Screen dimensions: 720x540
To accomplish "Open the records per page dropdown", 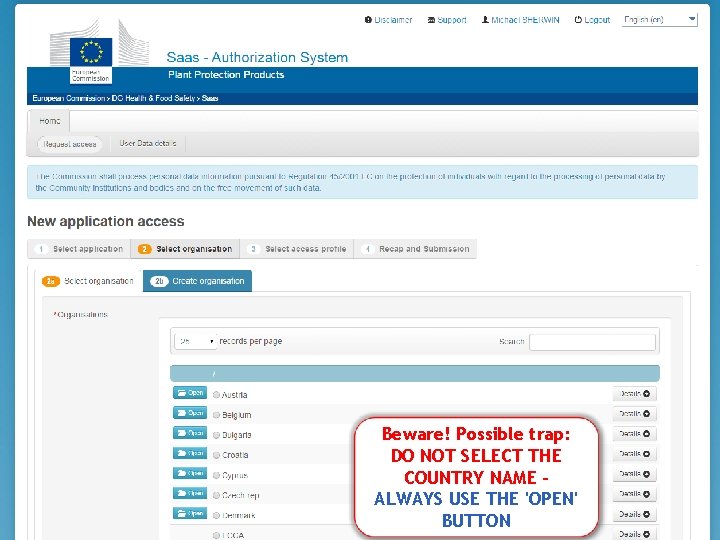I will [x=196, y=341].
